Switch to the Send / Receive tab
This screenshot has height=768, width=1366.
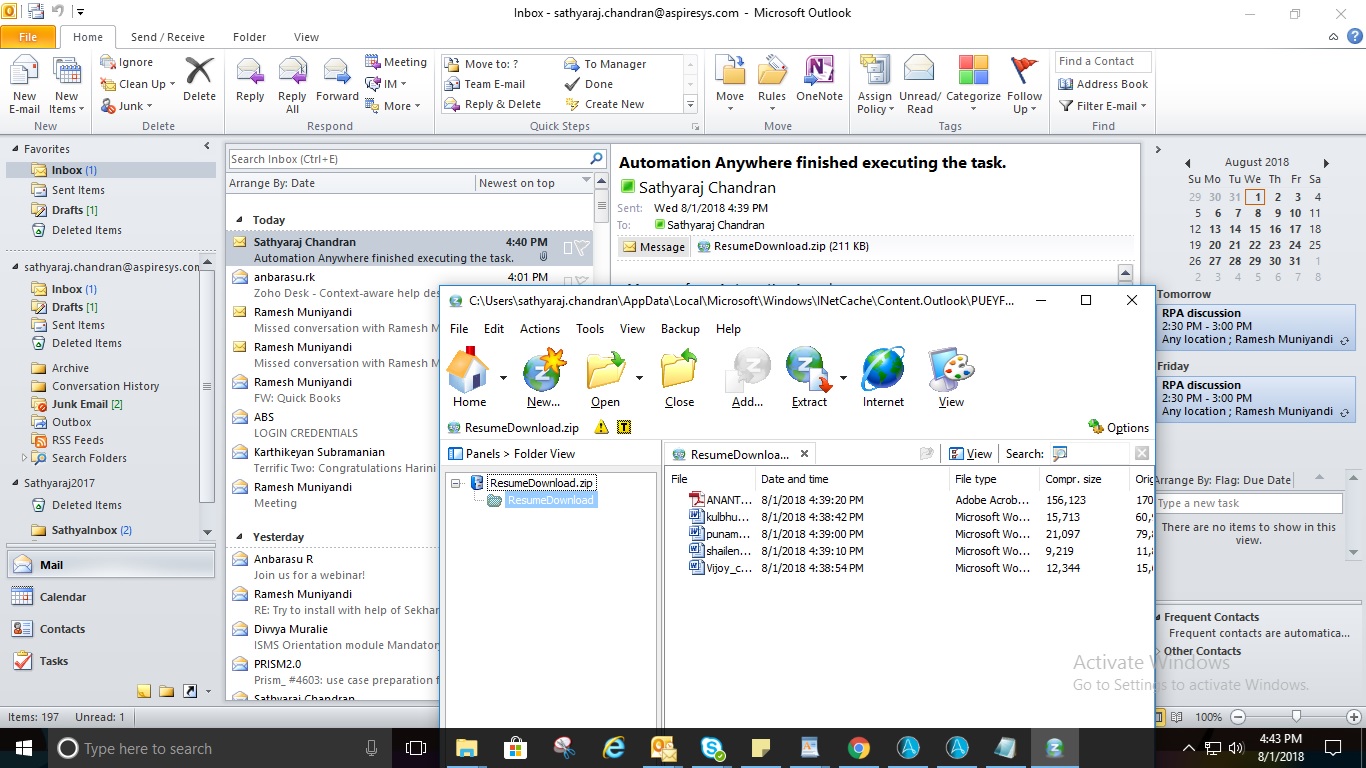(x=167, y=37)
